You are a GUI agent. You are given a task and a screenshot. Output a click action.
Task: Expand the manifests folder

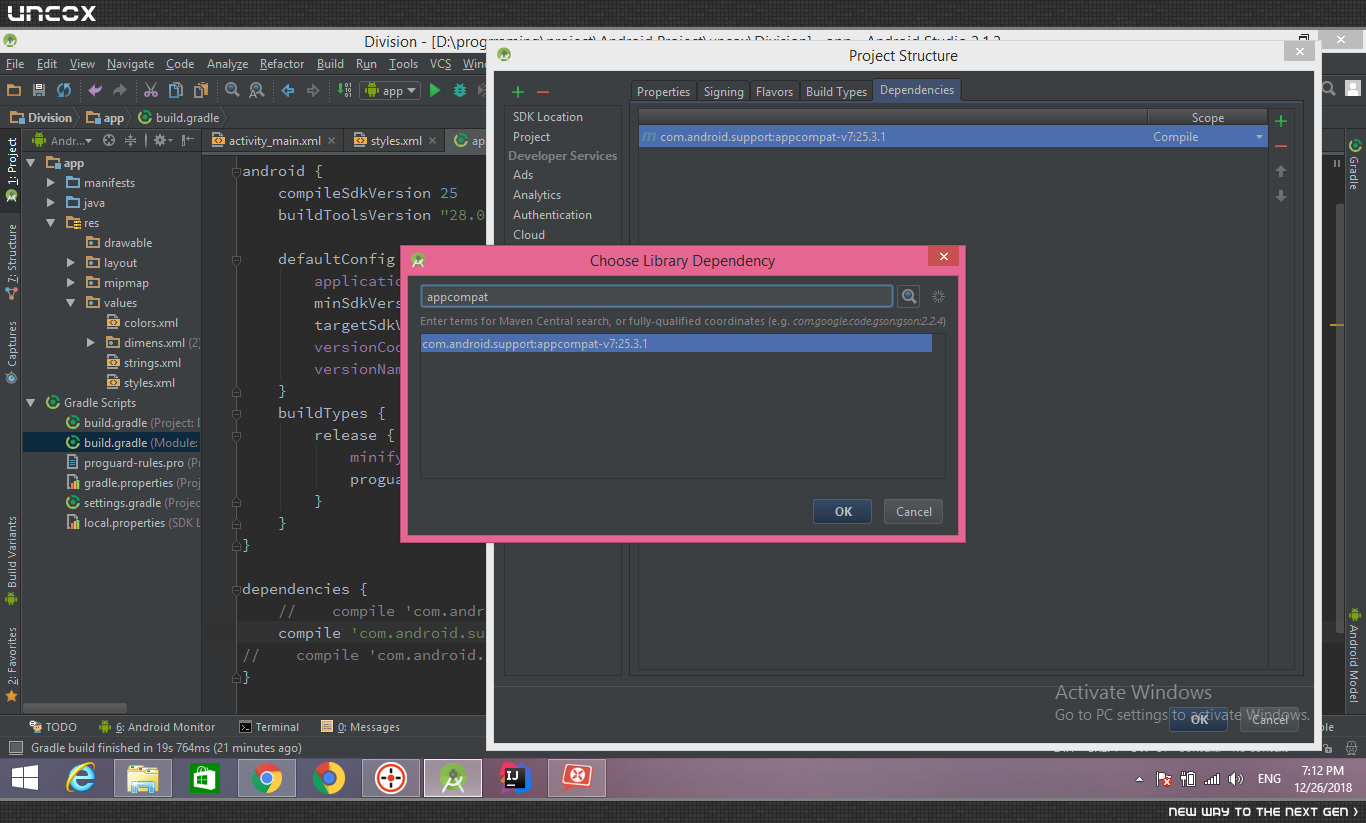pyautogui.click(x=51, y=183)
